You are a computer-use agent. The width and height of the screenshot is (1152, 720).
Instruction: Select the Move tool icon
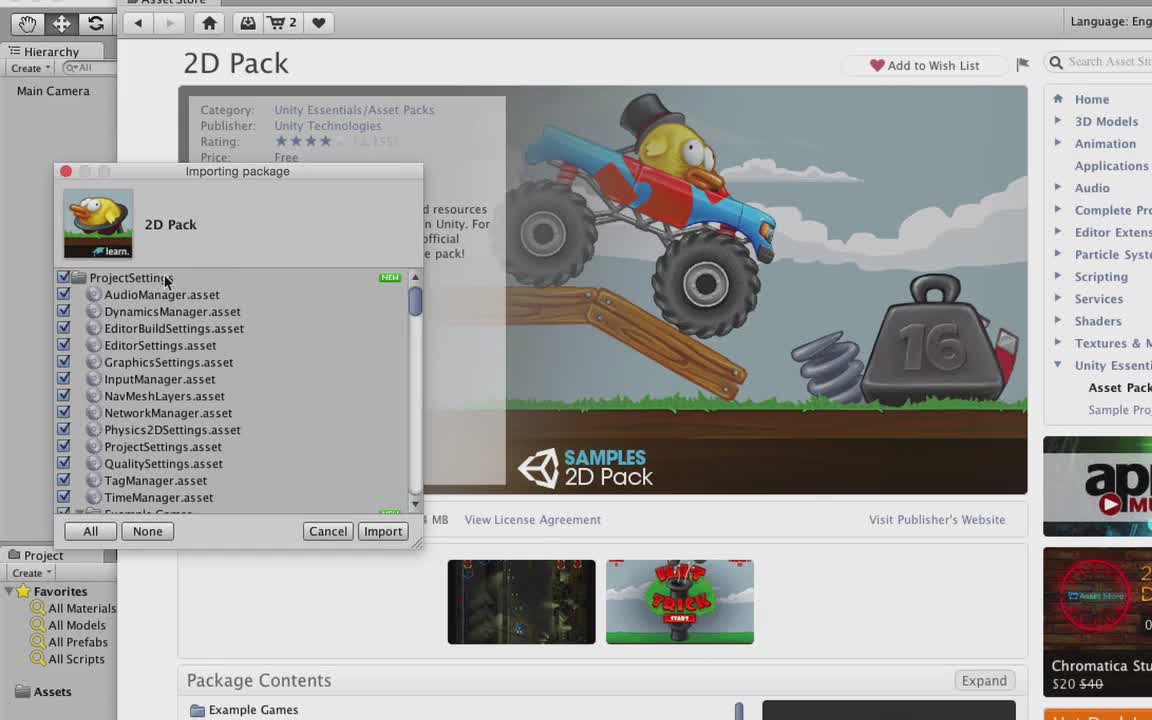click(62, 24)
